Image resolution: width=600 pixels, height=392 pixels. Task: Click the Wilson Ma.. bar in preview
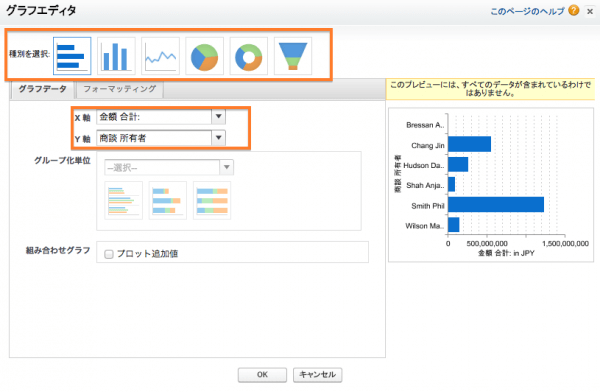[453, 225]
